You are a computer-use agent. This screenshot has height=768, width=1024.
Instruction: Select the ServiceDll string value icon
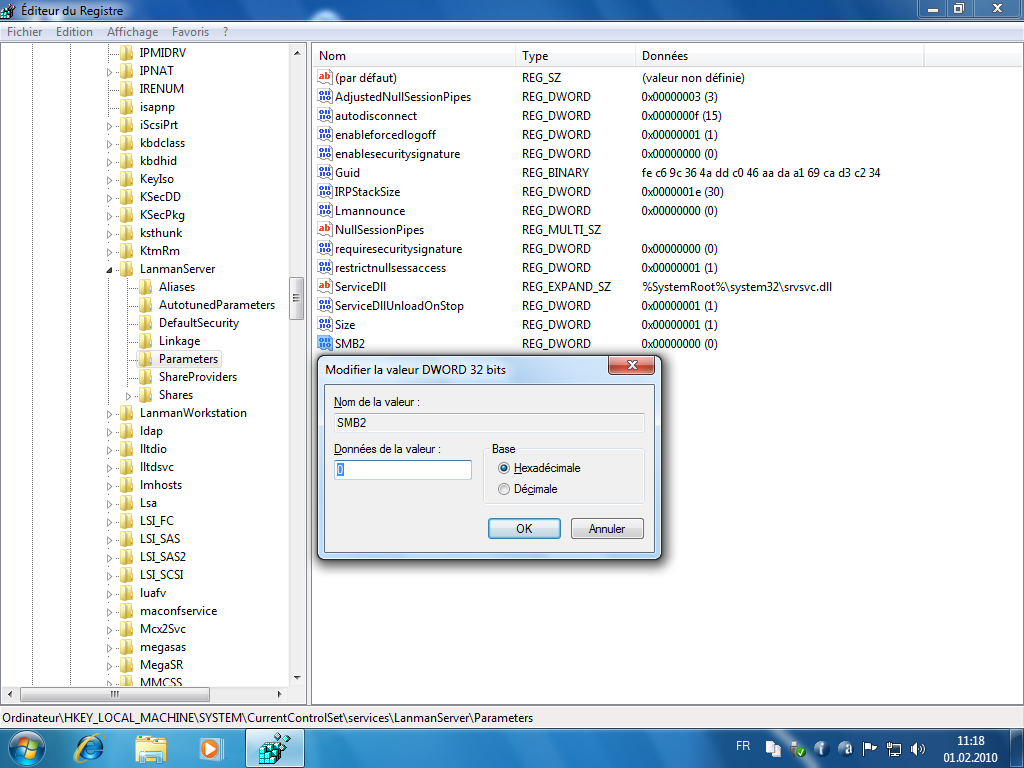pos(324,287)
